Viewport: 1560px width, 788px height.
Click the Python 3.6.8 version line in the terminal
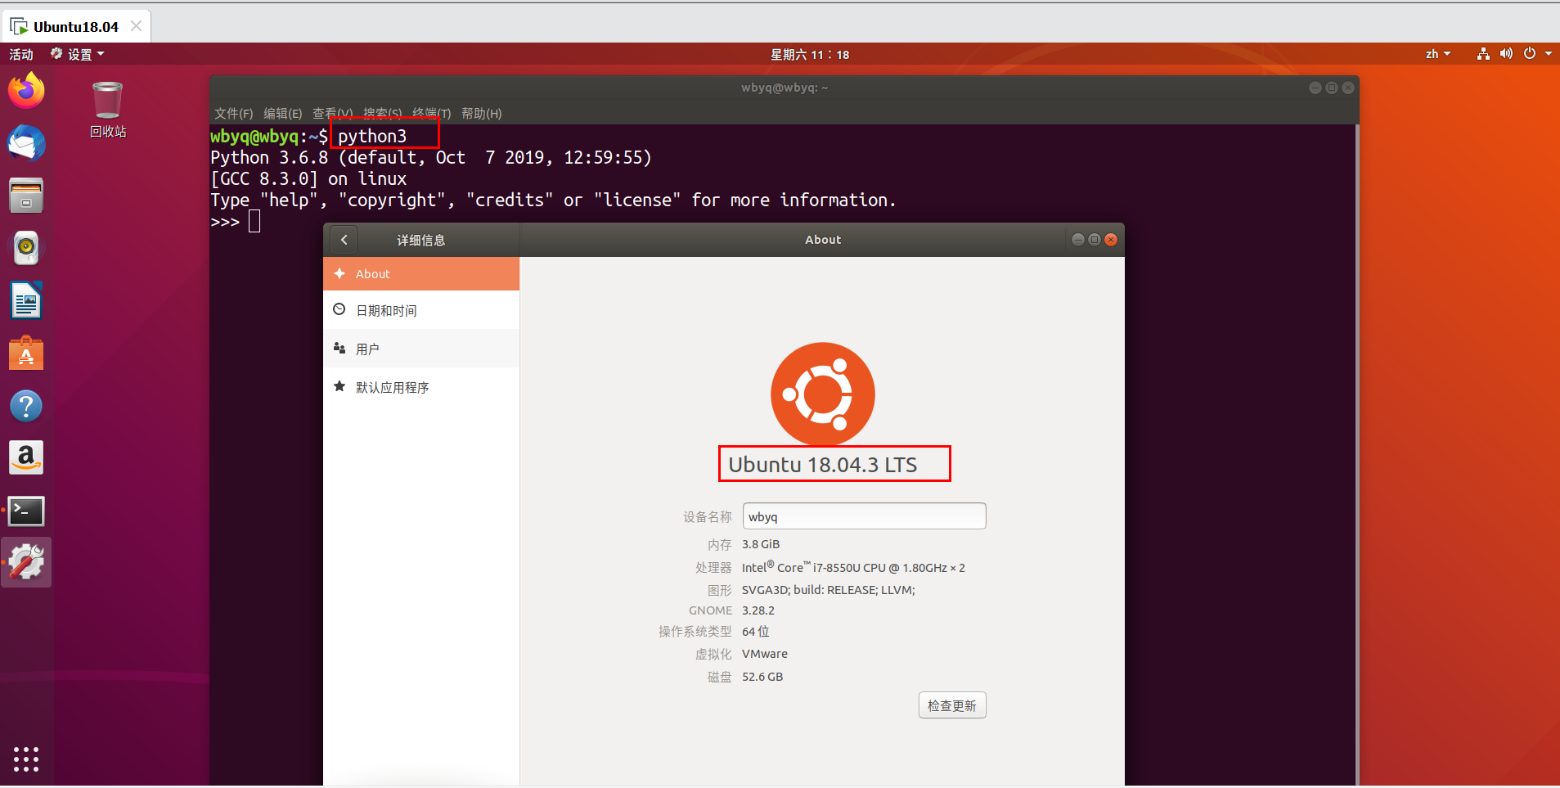[431, 158]
